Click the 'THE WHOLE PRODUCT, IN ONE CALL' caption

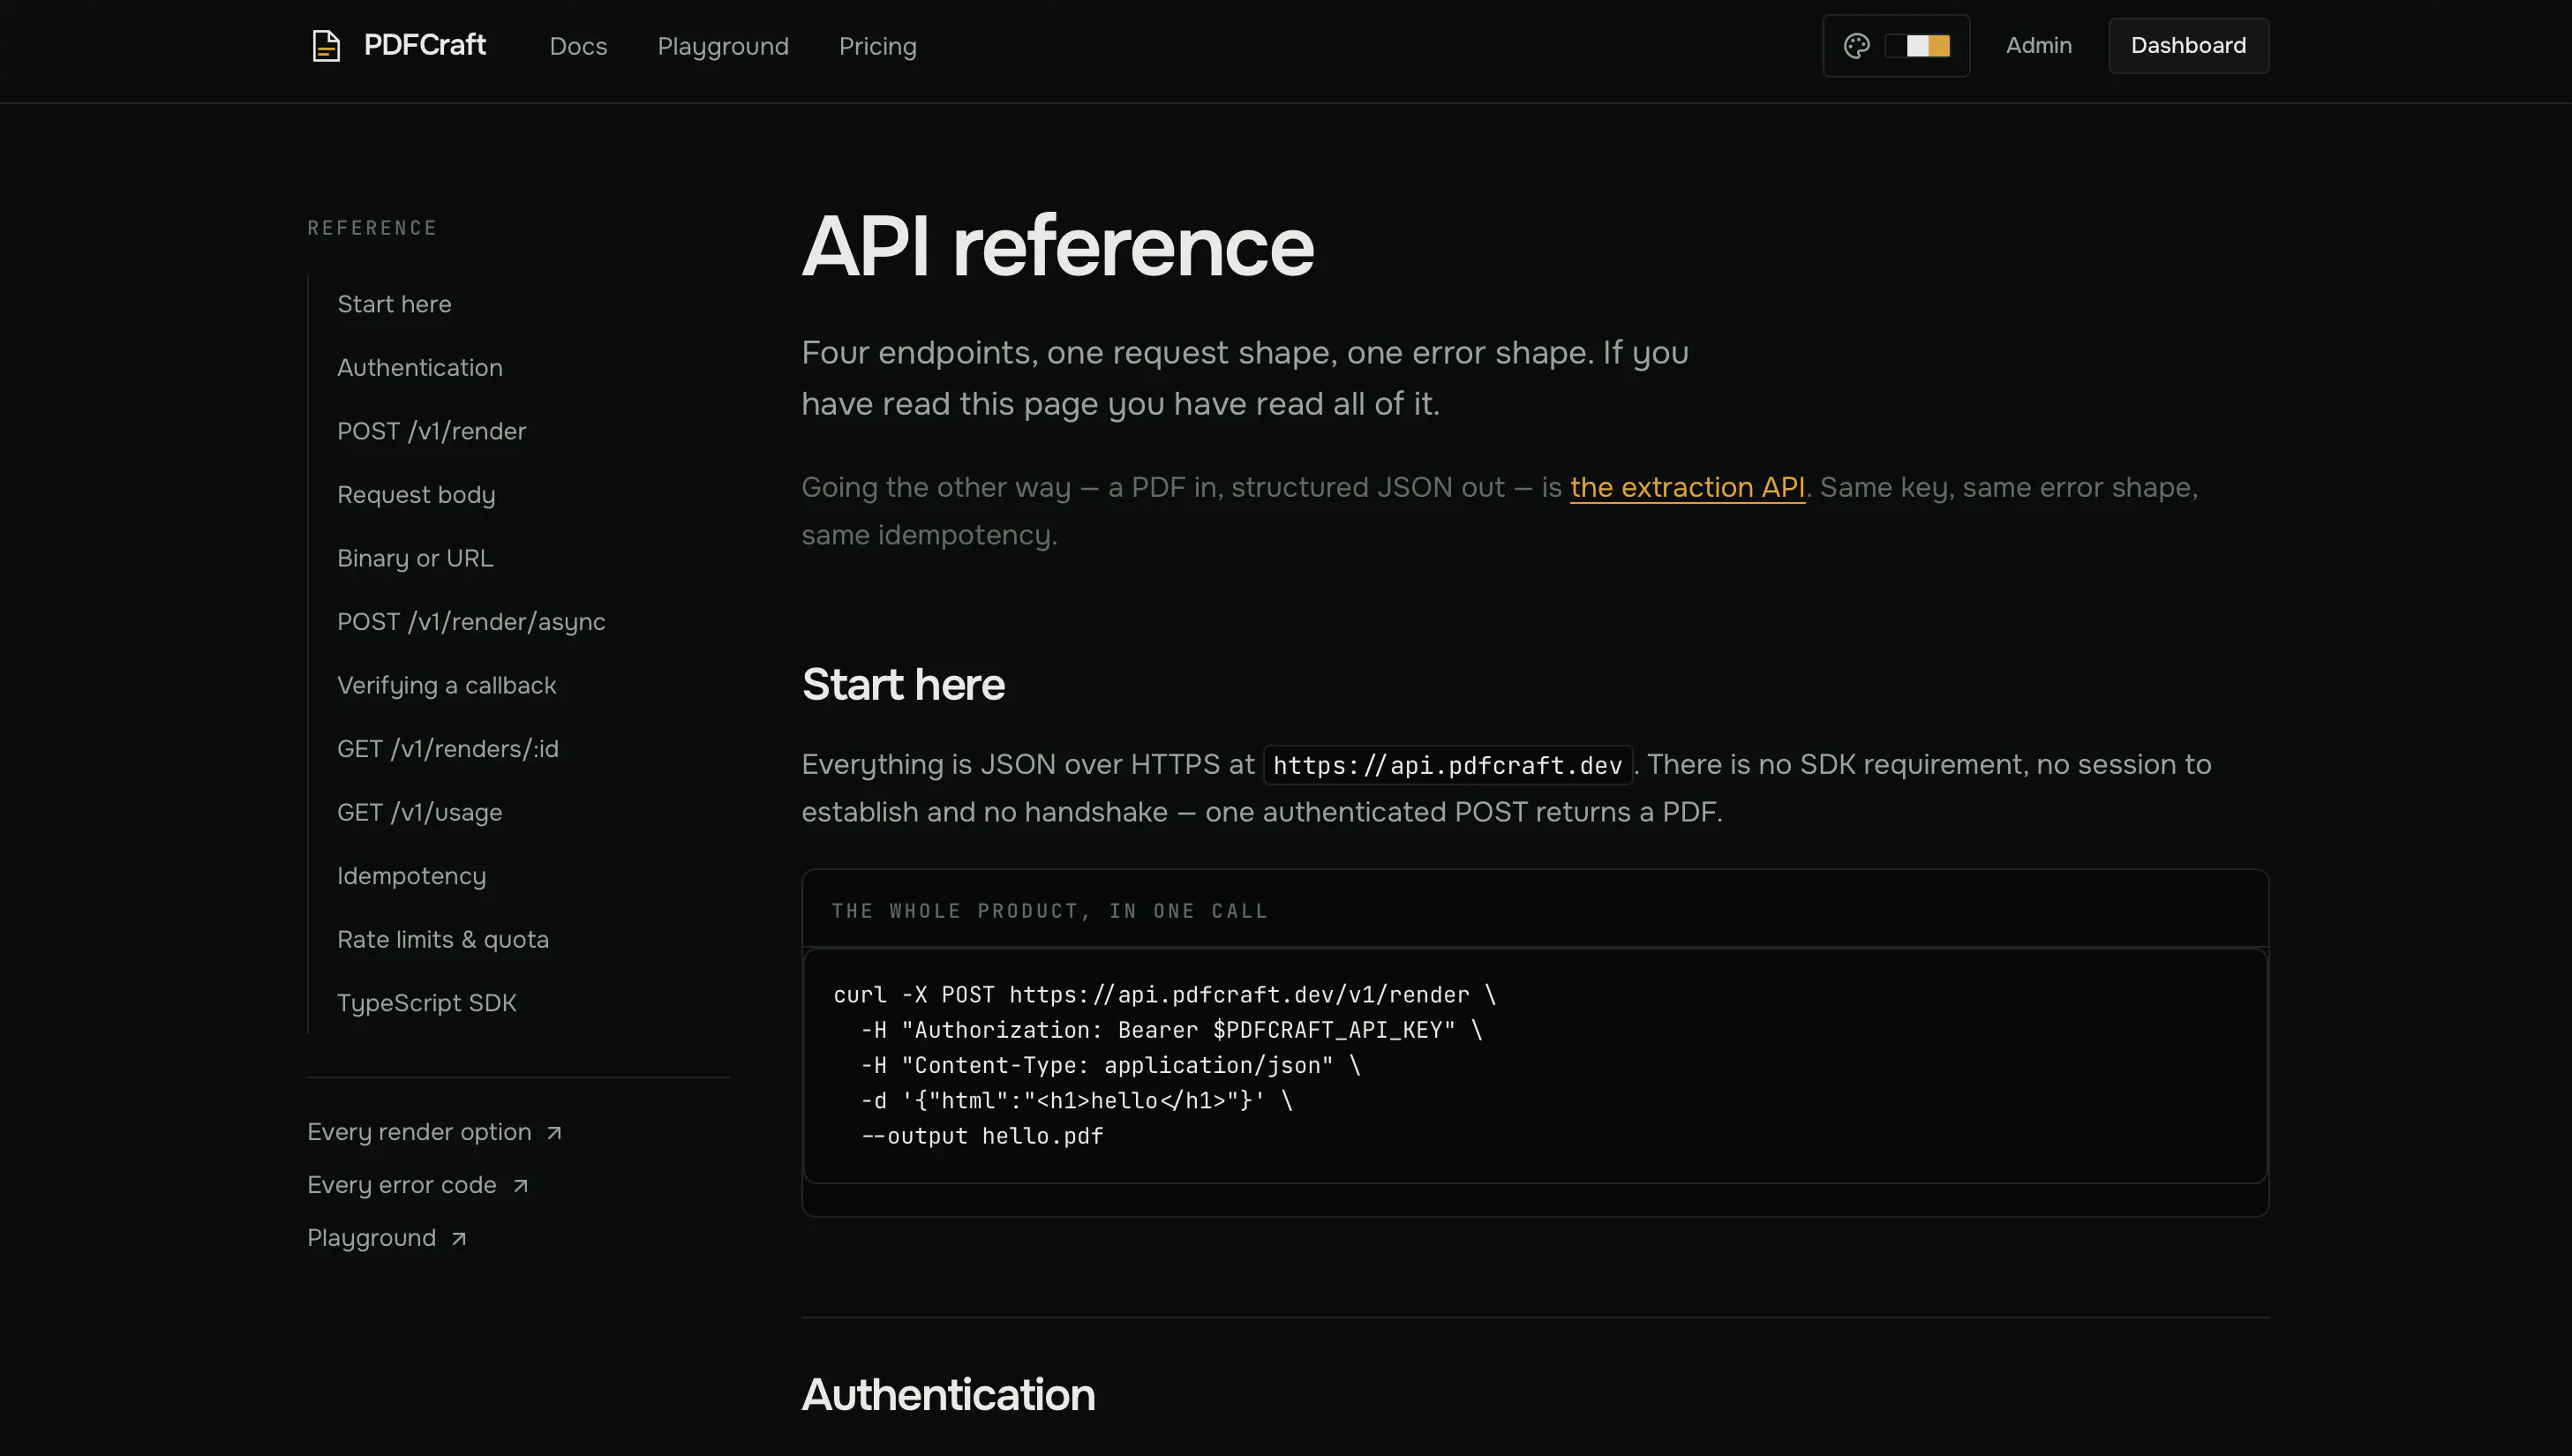1049,911
